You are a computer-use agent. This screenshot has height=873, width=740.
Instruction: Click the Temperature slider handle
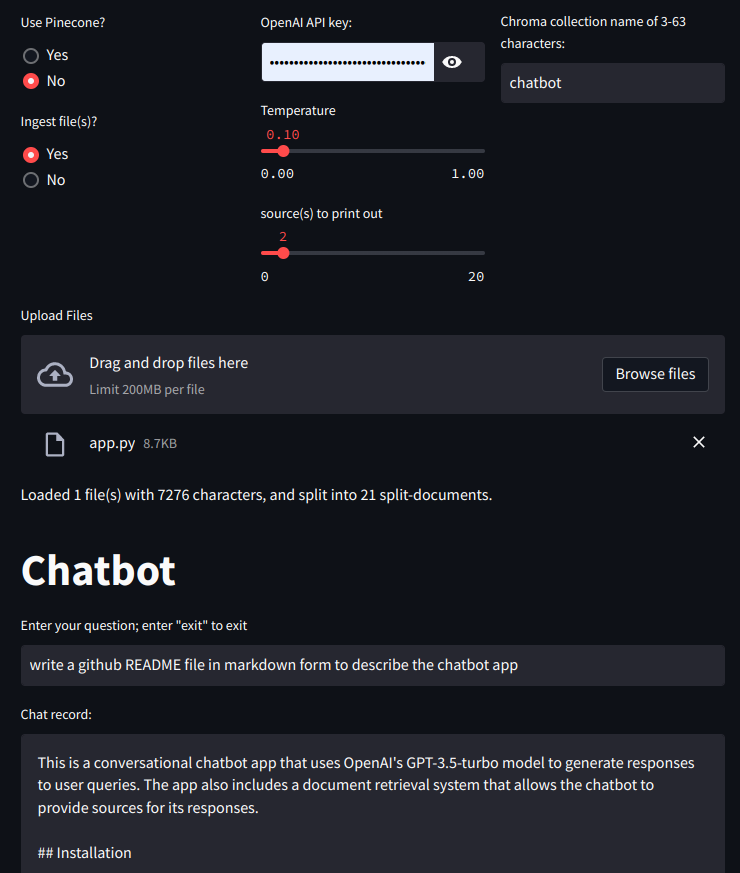point(283,151)
